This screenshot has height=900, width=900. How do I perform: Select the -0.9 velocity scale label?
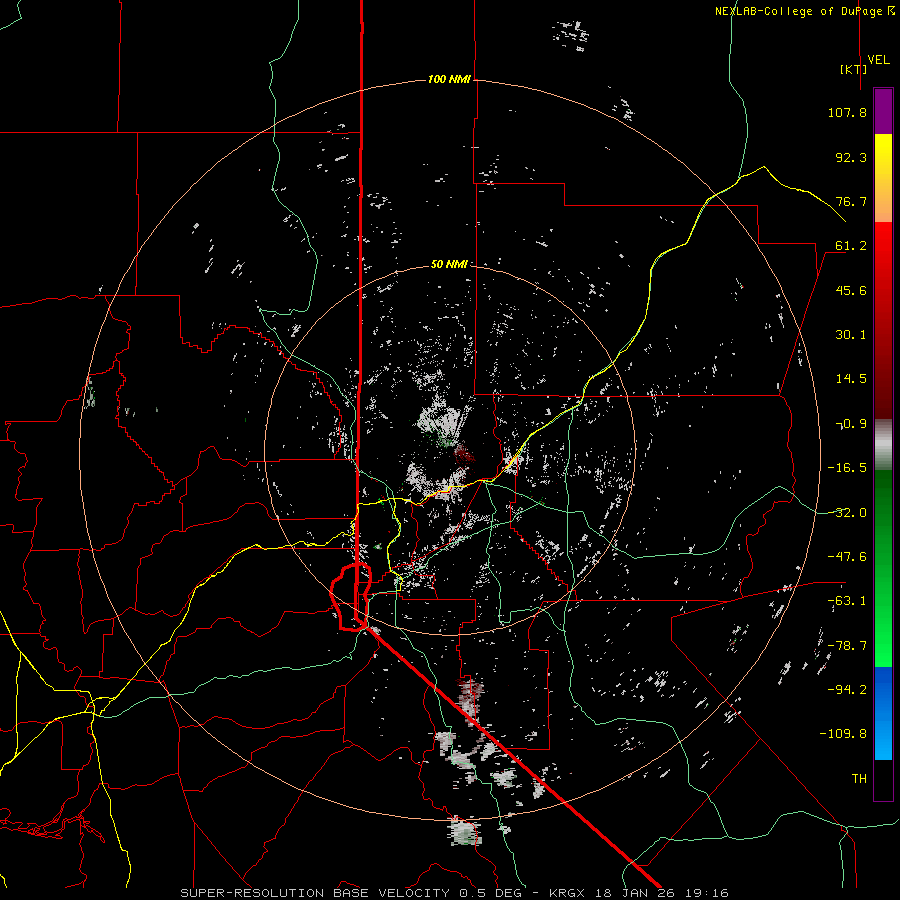(x=851, y=424)
